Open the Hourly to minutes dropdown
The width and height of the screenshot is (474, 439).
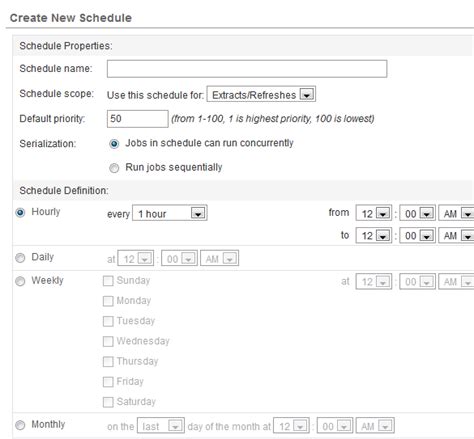tap(417, 235)
